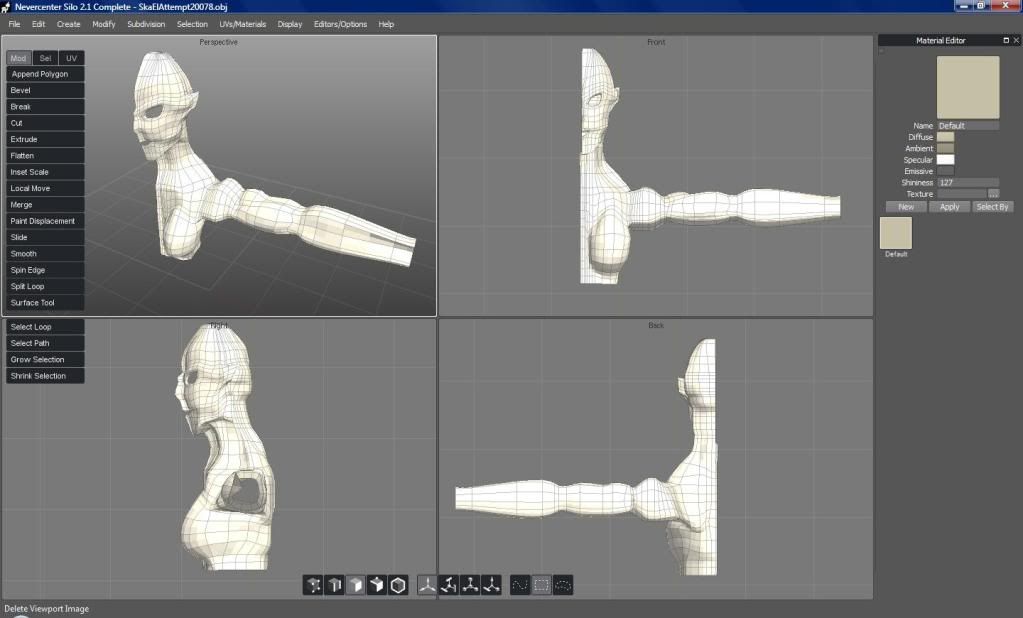Image resolution: width=1023 pixels, height=618 pixels.
Task: Browse for texture with the ... button
Action: coord(993,194)
